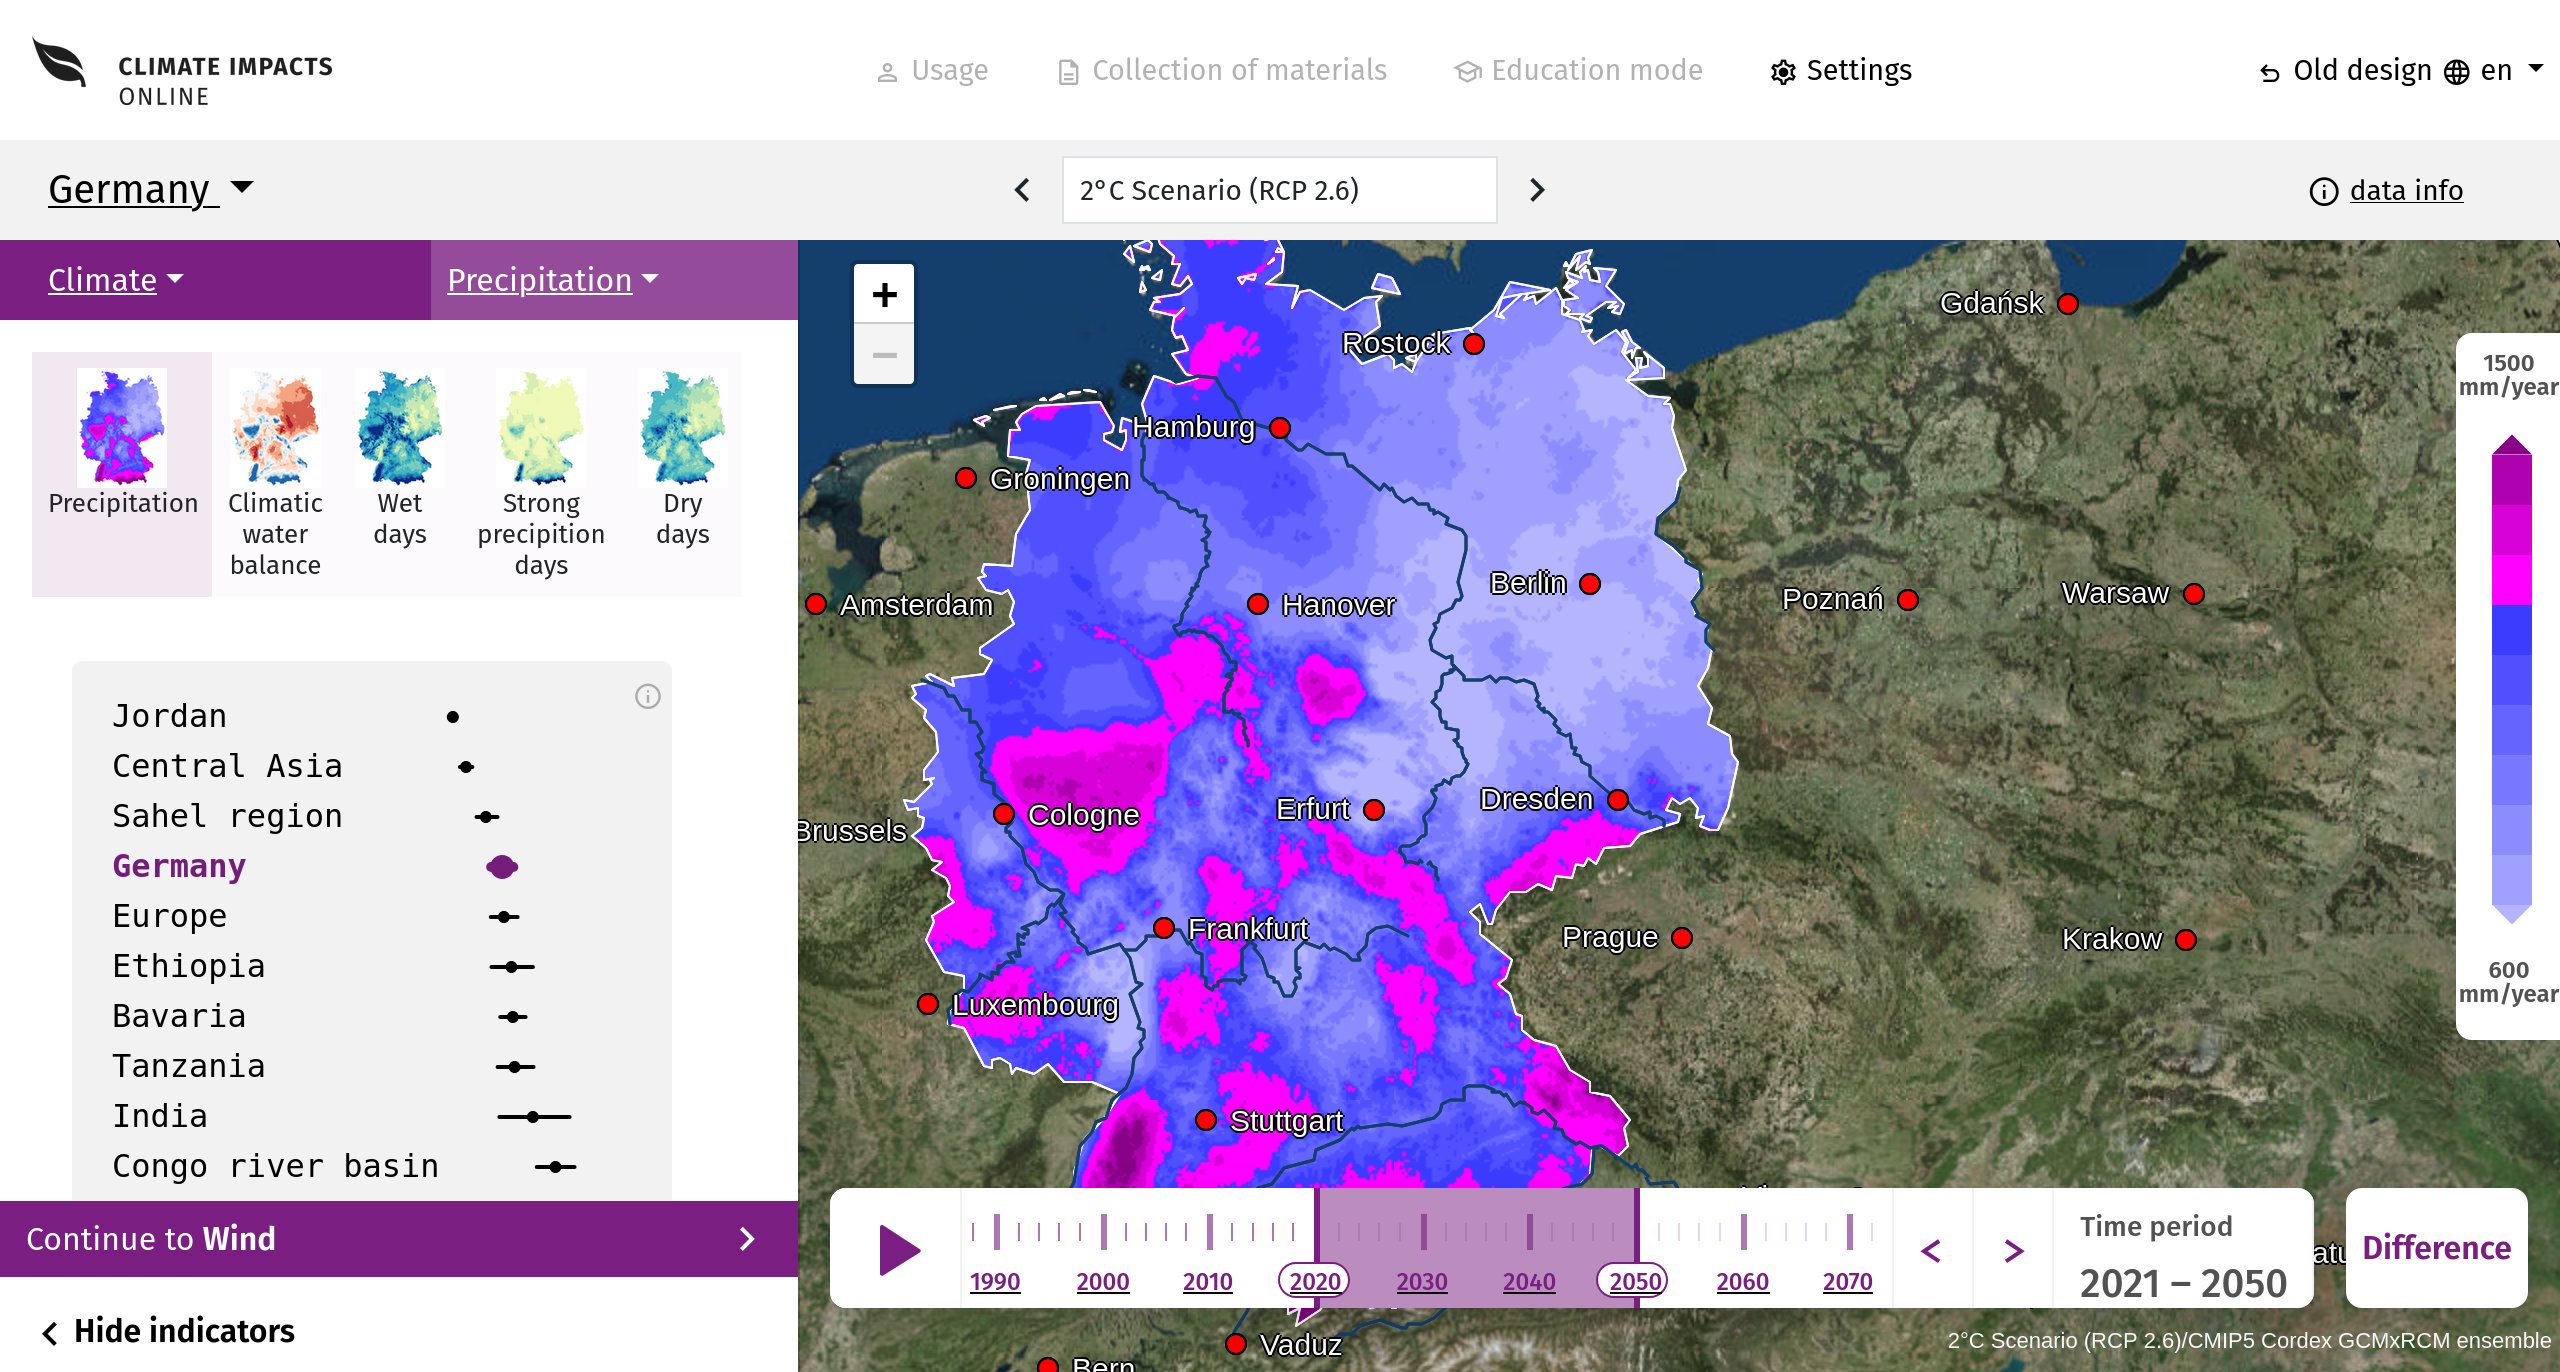Open the info icon of the region comparison panel

(x=648, y=696)
